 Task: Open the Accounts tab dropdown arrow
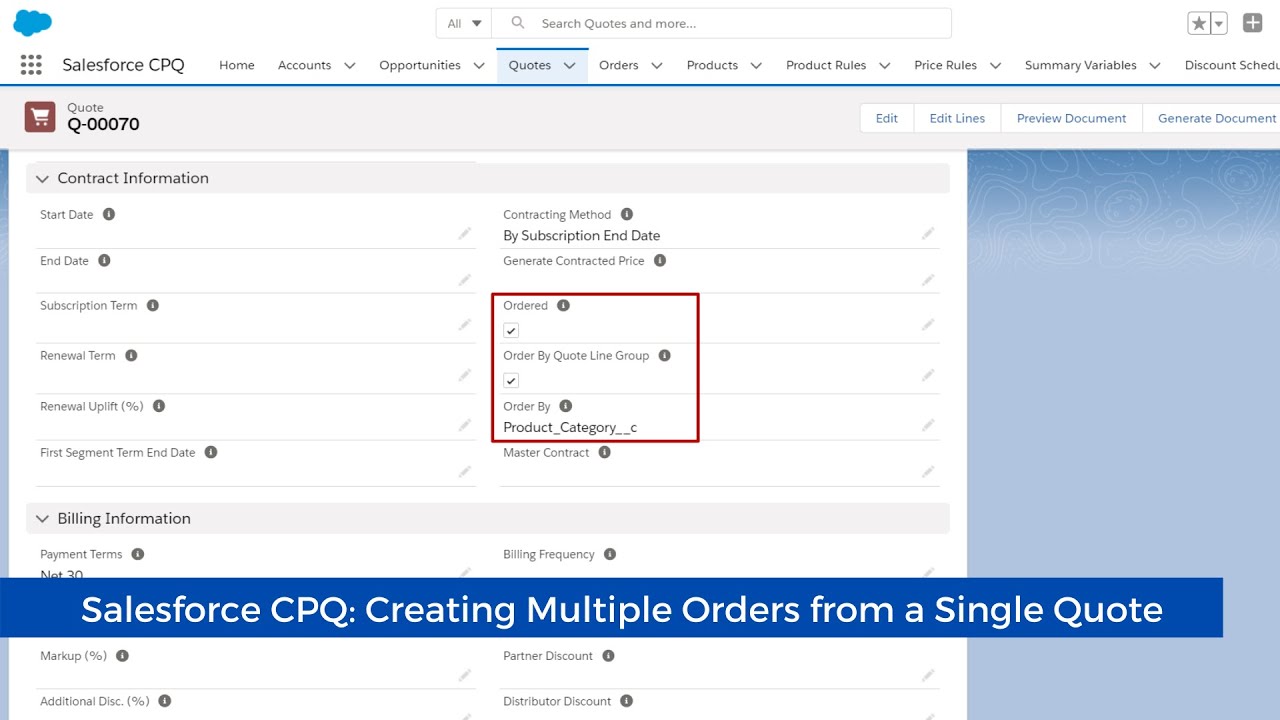pyautogui.click(x=349, y=65)
